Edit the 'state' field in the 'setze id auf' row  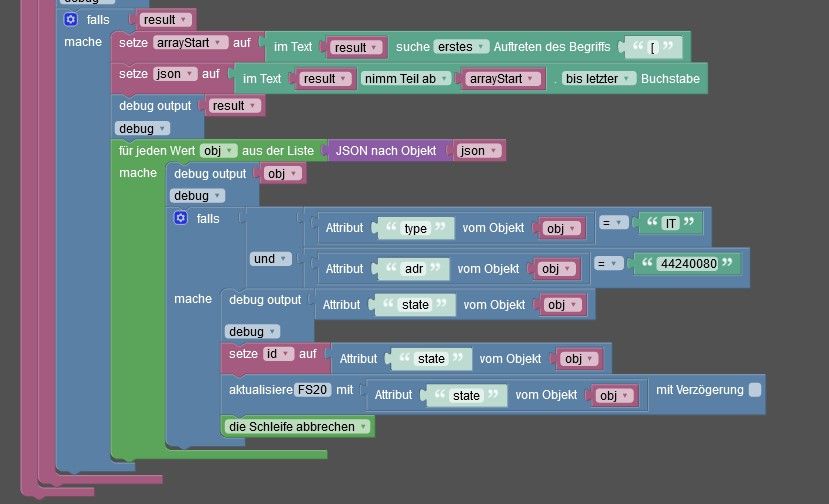(x=431, y=359)
